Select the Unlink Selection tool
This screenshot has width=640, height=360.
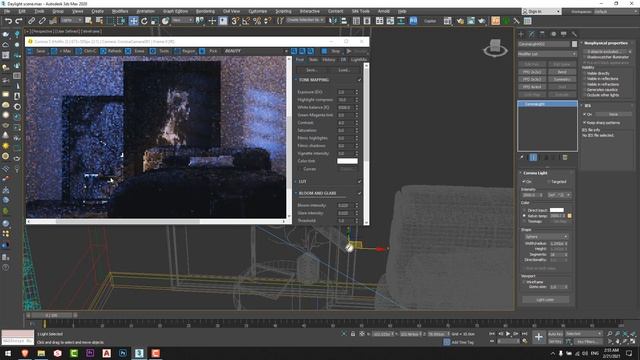point(42,21)
